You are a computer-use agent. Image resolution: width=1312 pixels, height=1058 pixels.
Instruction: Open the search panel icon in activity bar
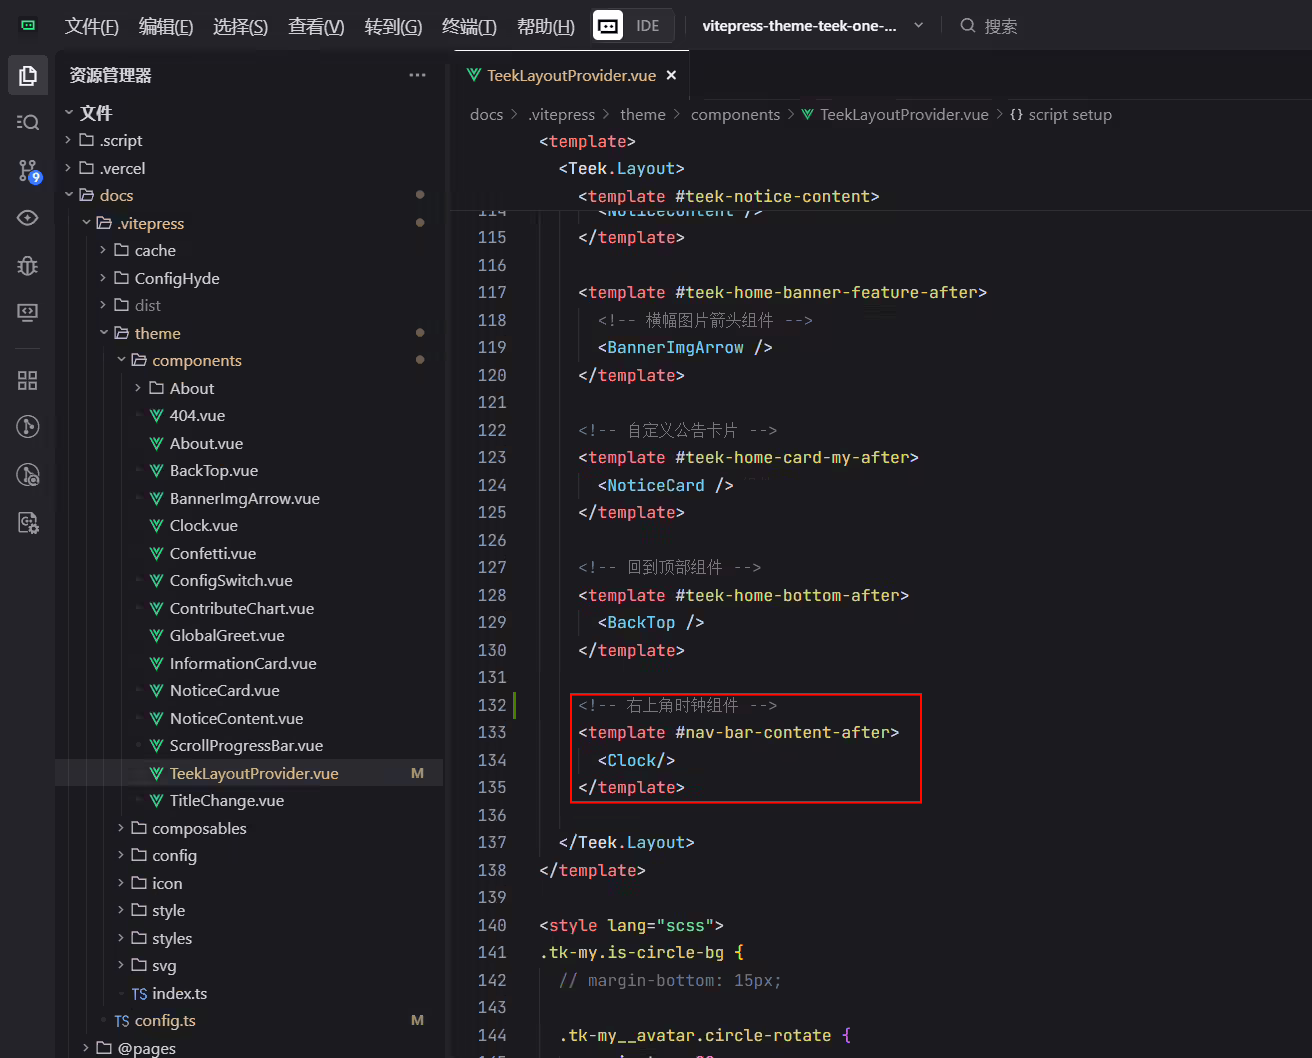click(28, 122)
